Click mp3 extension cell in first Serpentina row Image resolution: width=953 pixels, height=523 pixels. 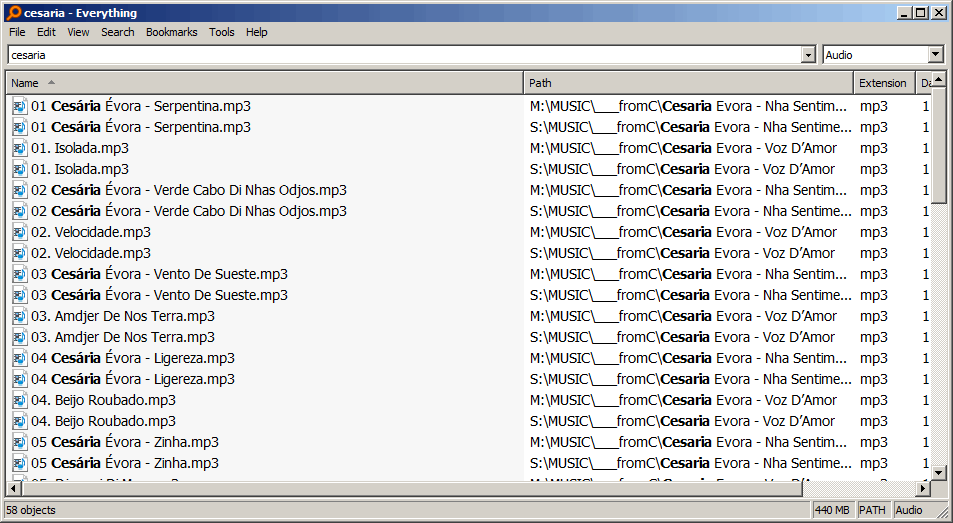tap(874, 106)
